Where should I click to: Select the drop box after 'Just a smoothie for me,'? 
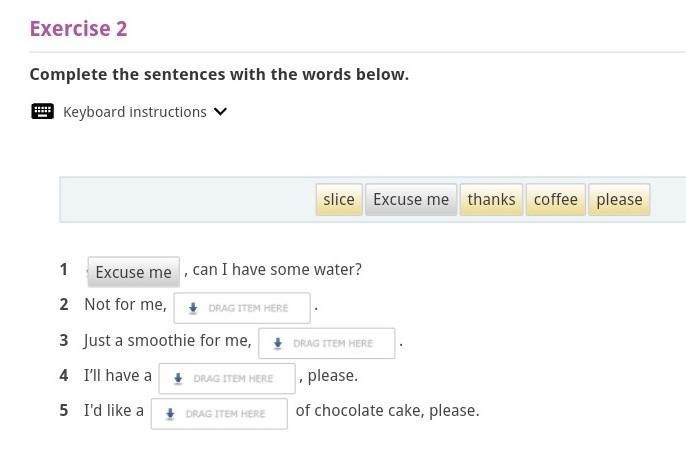[x=327, y=343]
